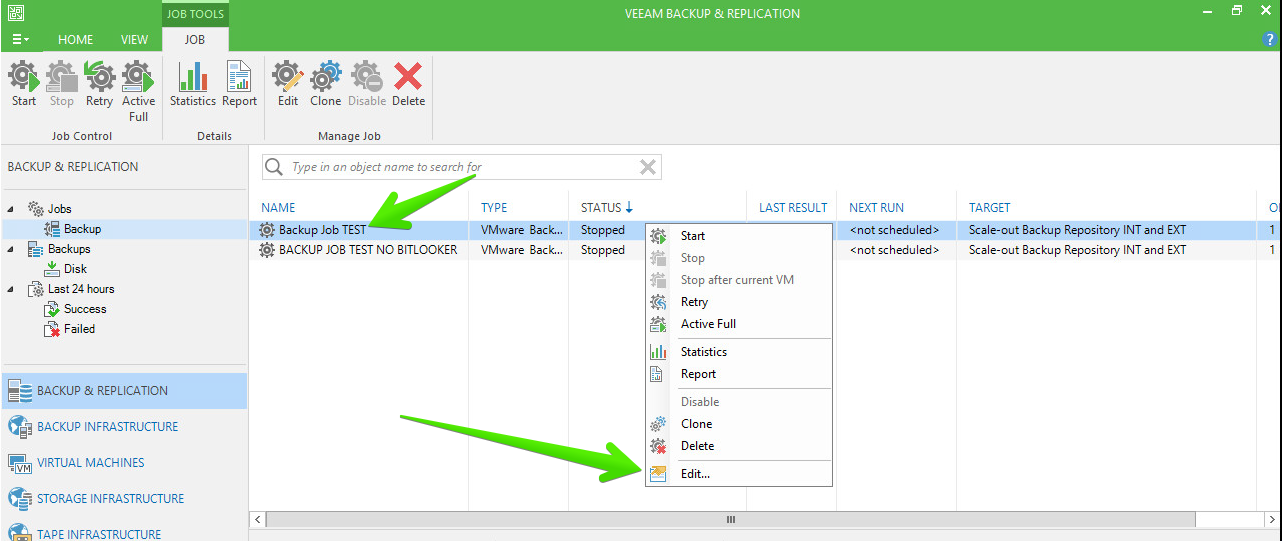Choose Clone in the context menu
The image size is (1282, 541).
[738, 424]
